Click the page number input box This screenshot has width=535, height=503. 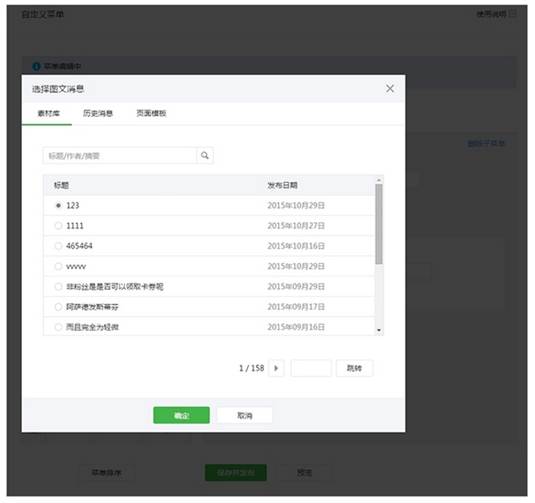(x=311, y=368)
